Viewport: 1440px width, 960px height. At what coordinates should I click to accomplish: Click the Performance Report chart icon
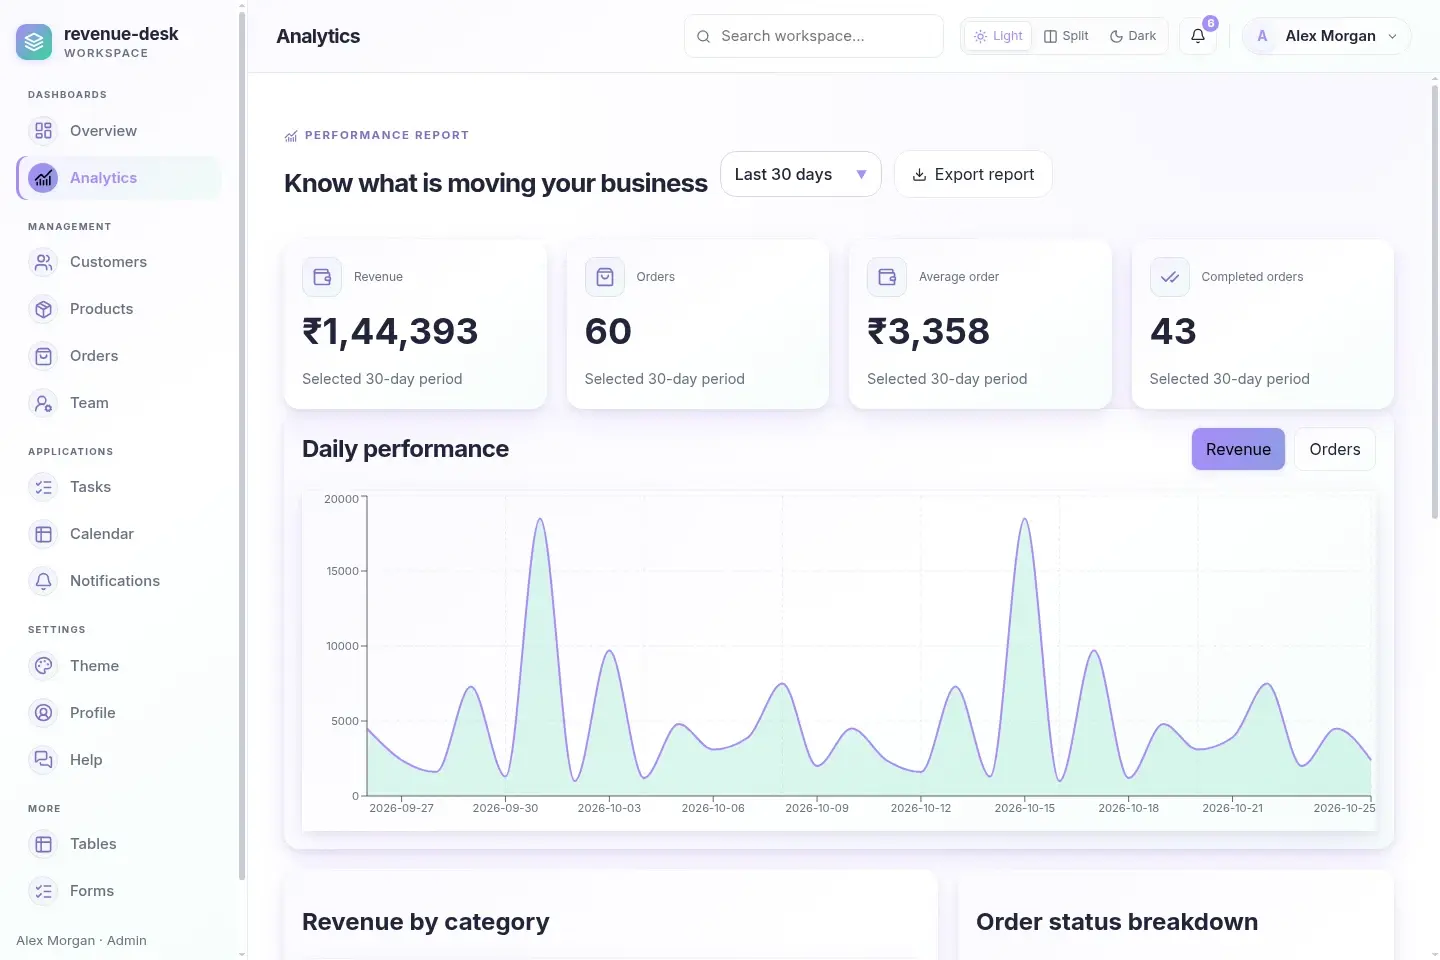[x=291, y=136]
